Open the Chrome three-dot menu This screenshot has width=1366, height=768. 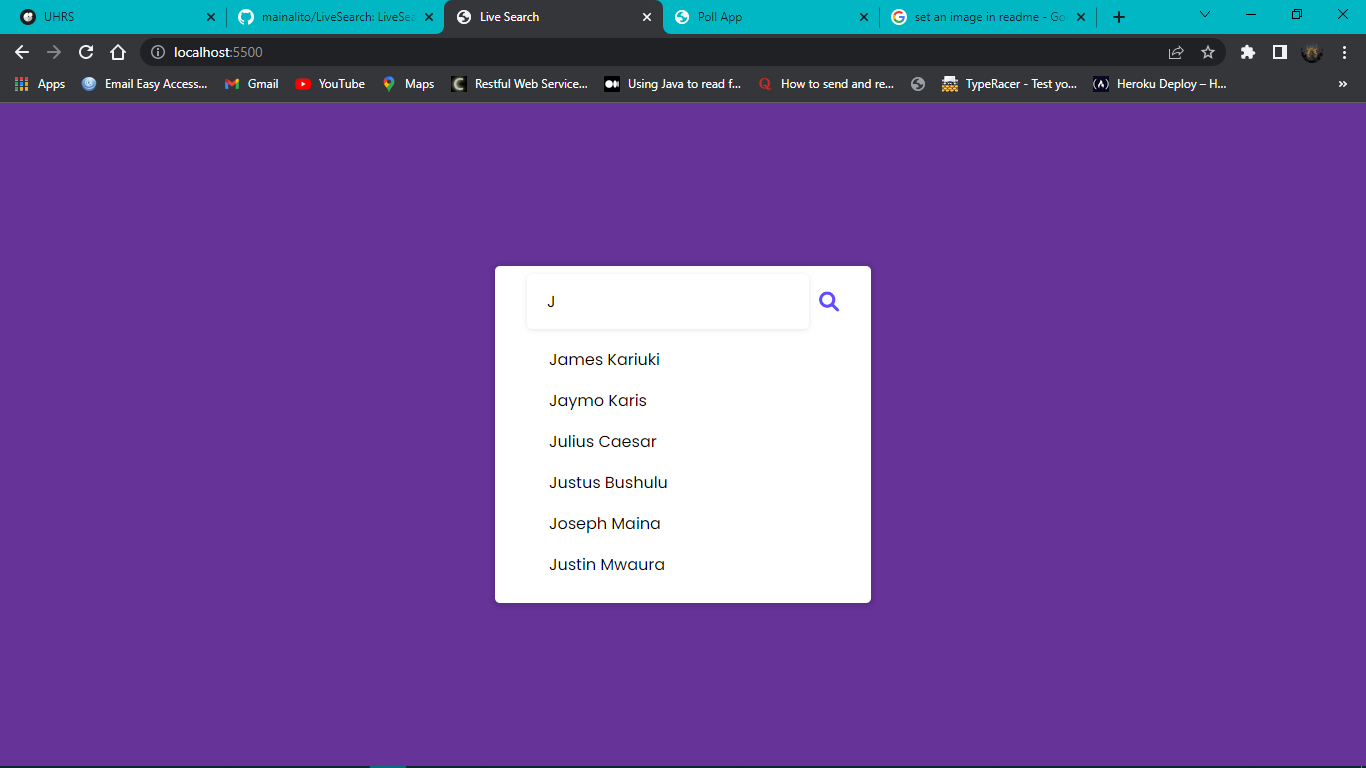click(x=1345, y=51)
